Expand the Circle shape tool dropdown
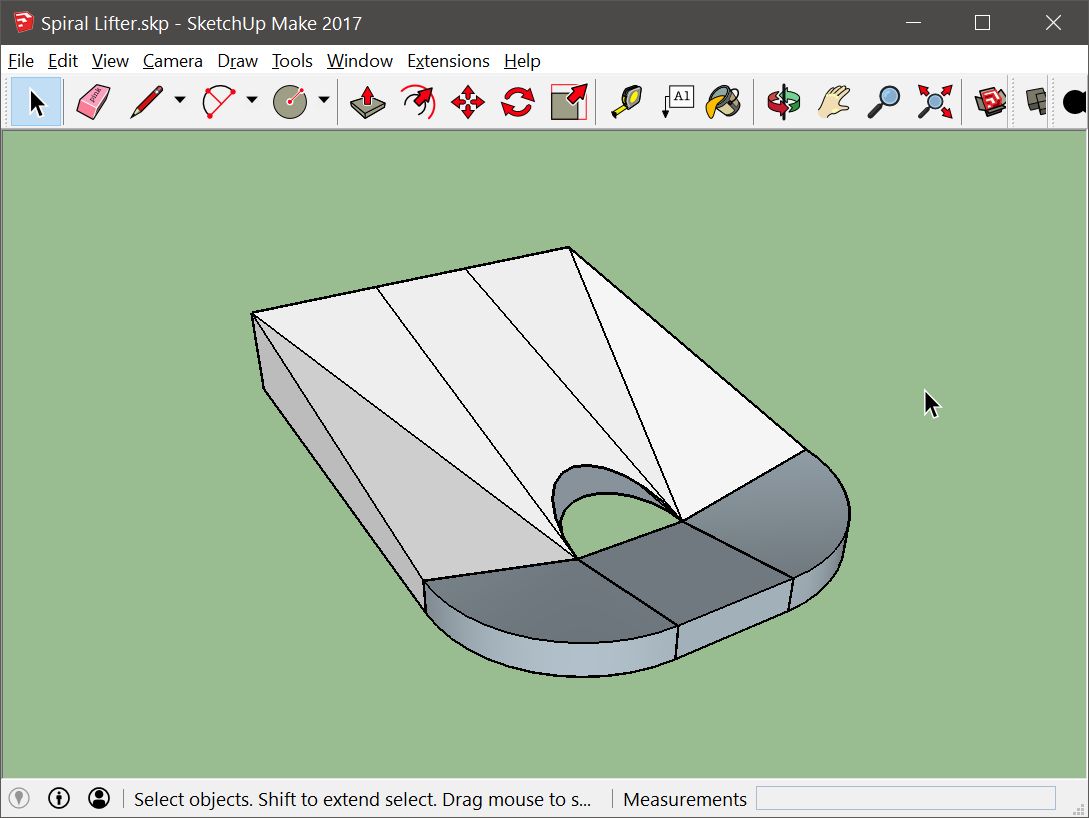Image resolution: width=1089 pixels, height=818 pixels. tap(324, 100)
